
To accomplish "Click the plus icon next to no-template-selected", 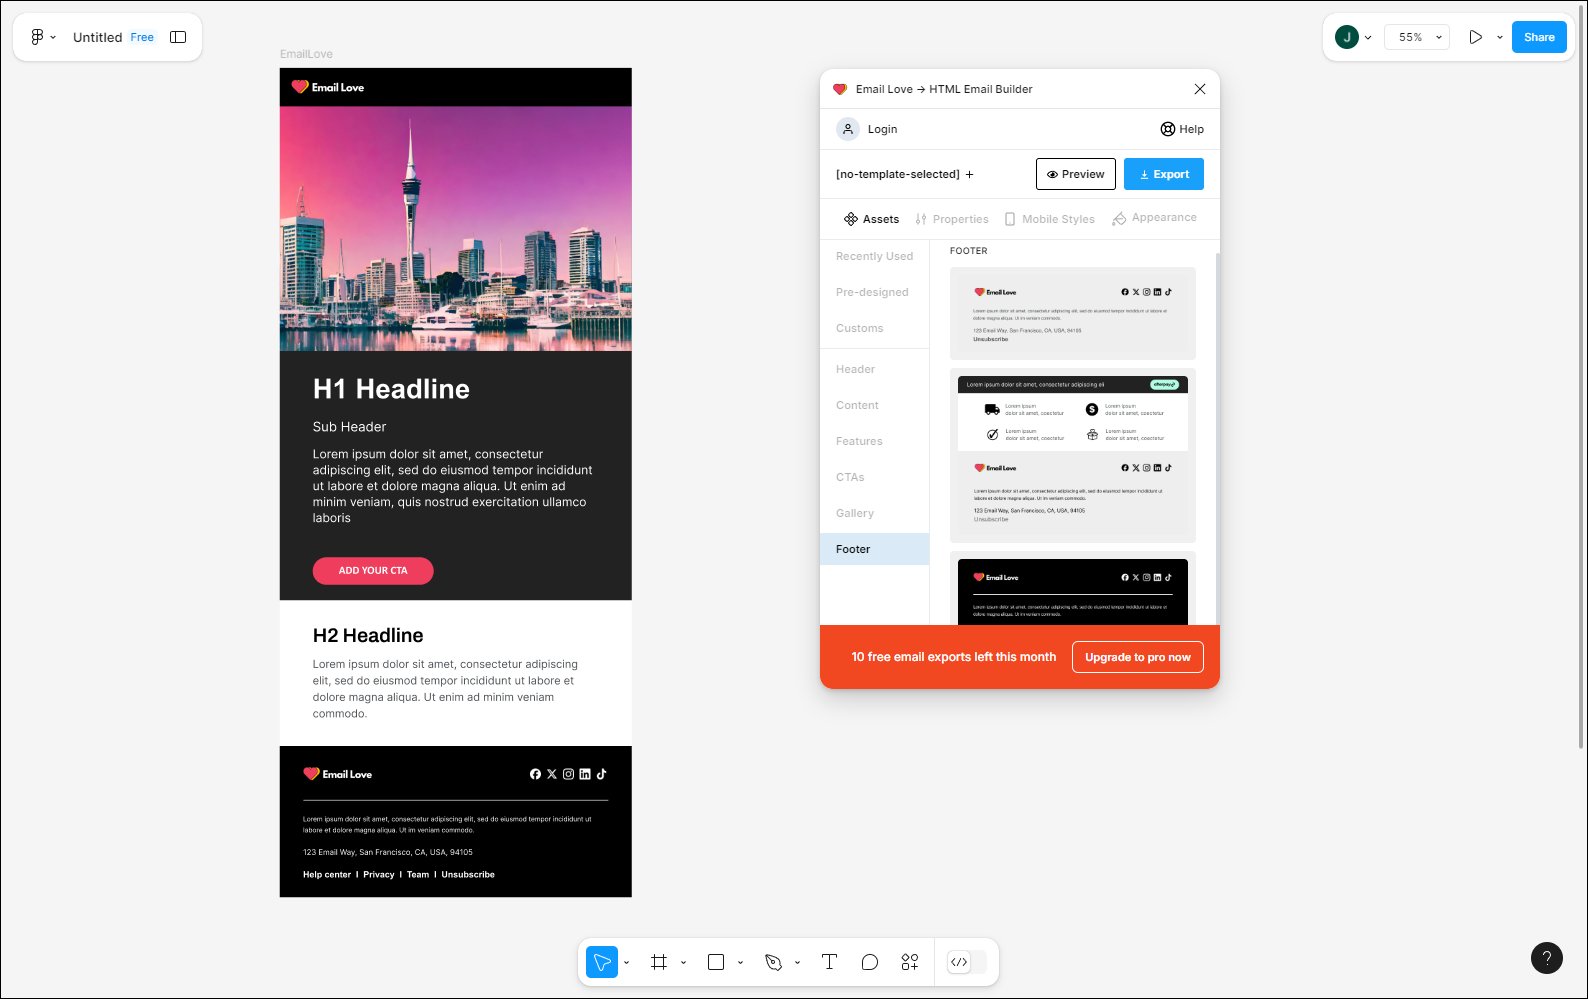I will point(969,174).
